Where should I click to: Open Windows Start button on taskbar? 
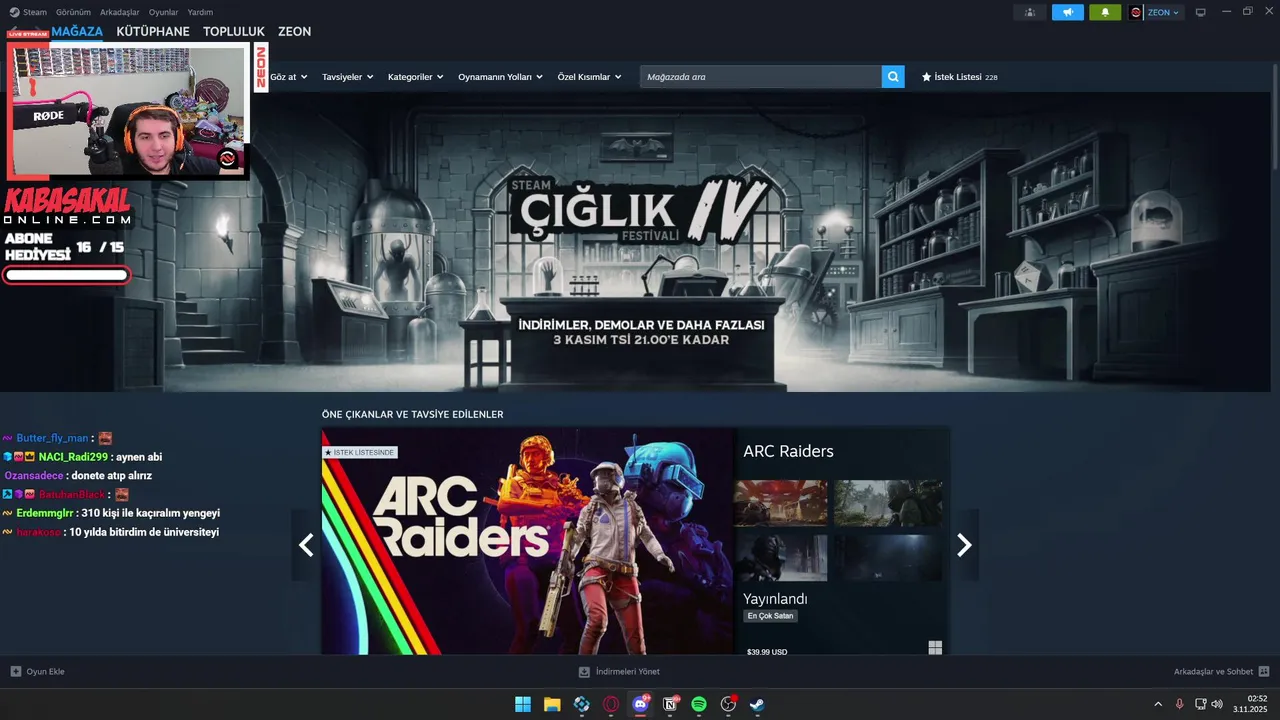click(x=523, y=704)
